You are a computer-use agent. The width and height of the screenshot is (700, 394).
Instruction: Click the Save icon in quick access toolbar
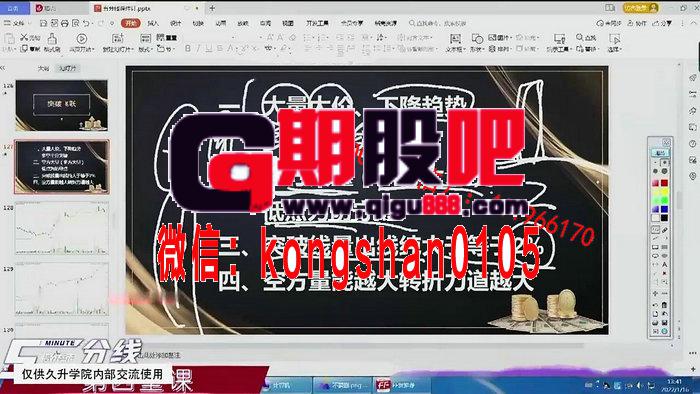point(43,23)
